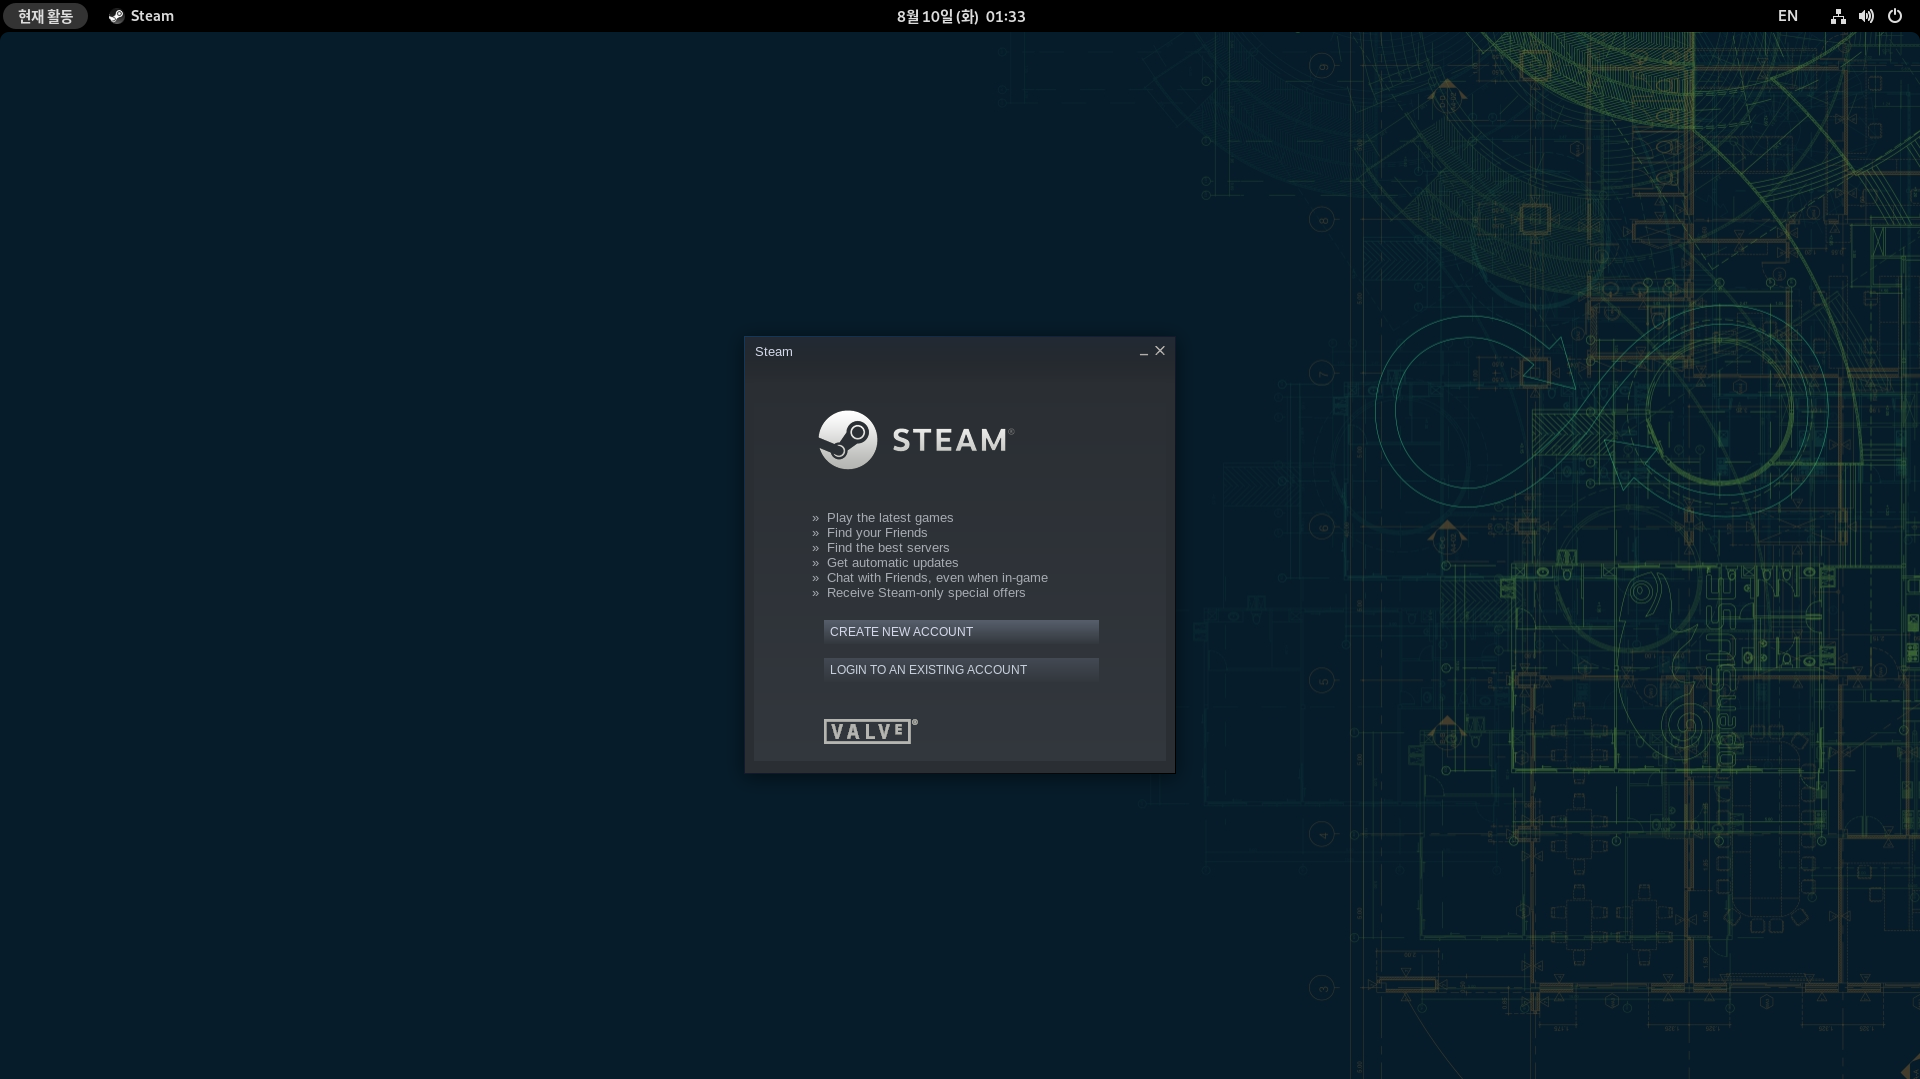The width and height of the screenshot is (1920, 1079).
Task: Minimize the Steam dialog window
Action: 1144,352
